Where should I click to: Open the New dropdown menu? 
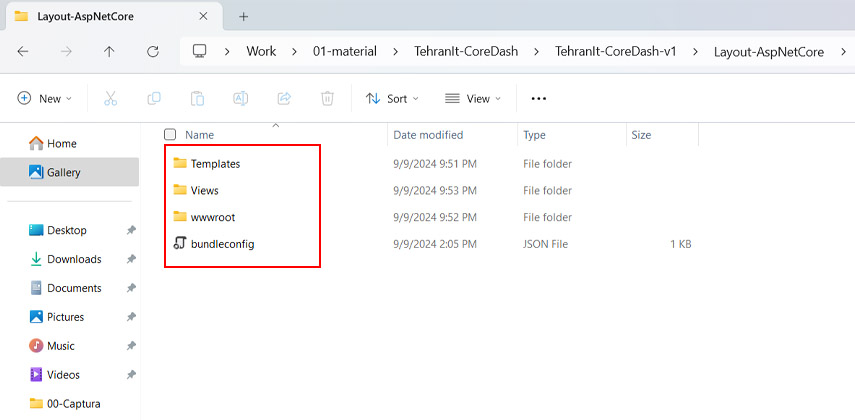(x=45, y=98)
